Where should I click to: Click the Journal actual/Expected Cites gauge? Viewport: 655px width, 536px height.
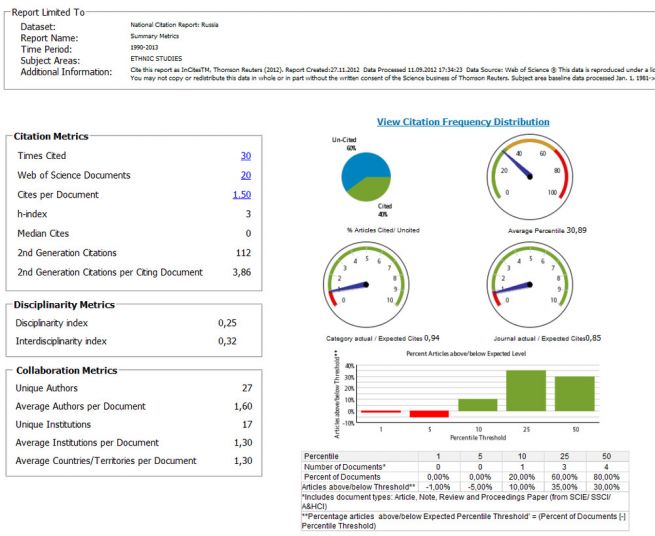pos(530,285)
